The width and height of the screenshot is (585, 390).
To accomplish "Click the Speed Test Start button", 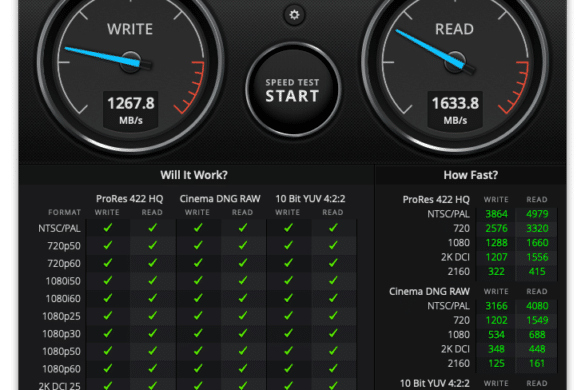I will click(x=293, y=90).
